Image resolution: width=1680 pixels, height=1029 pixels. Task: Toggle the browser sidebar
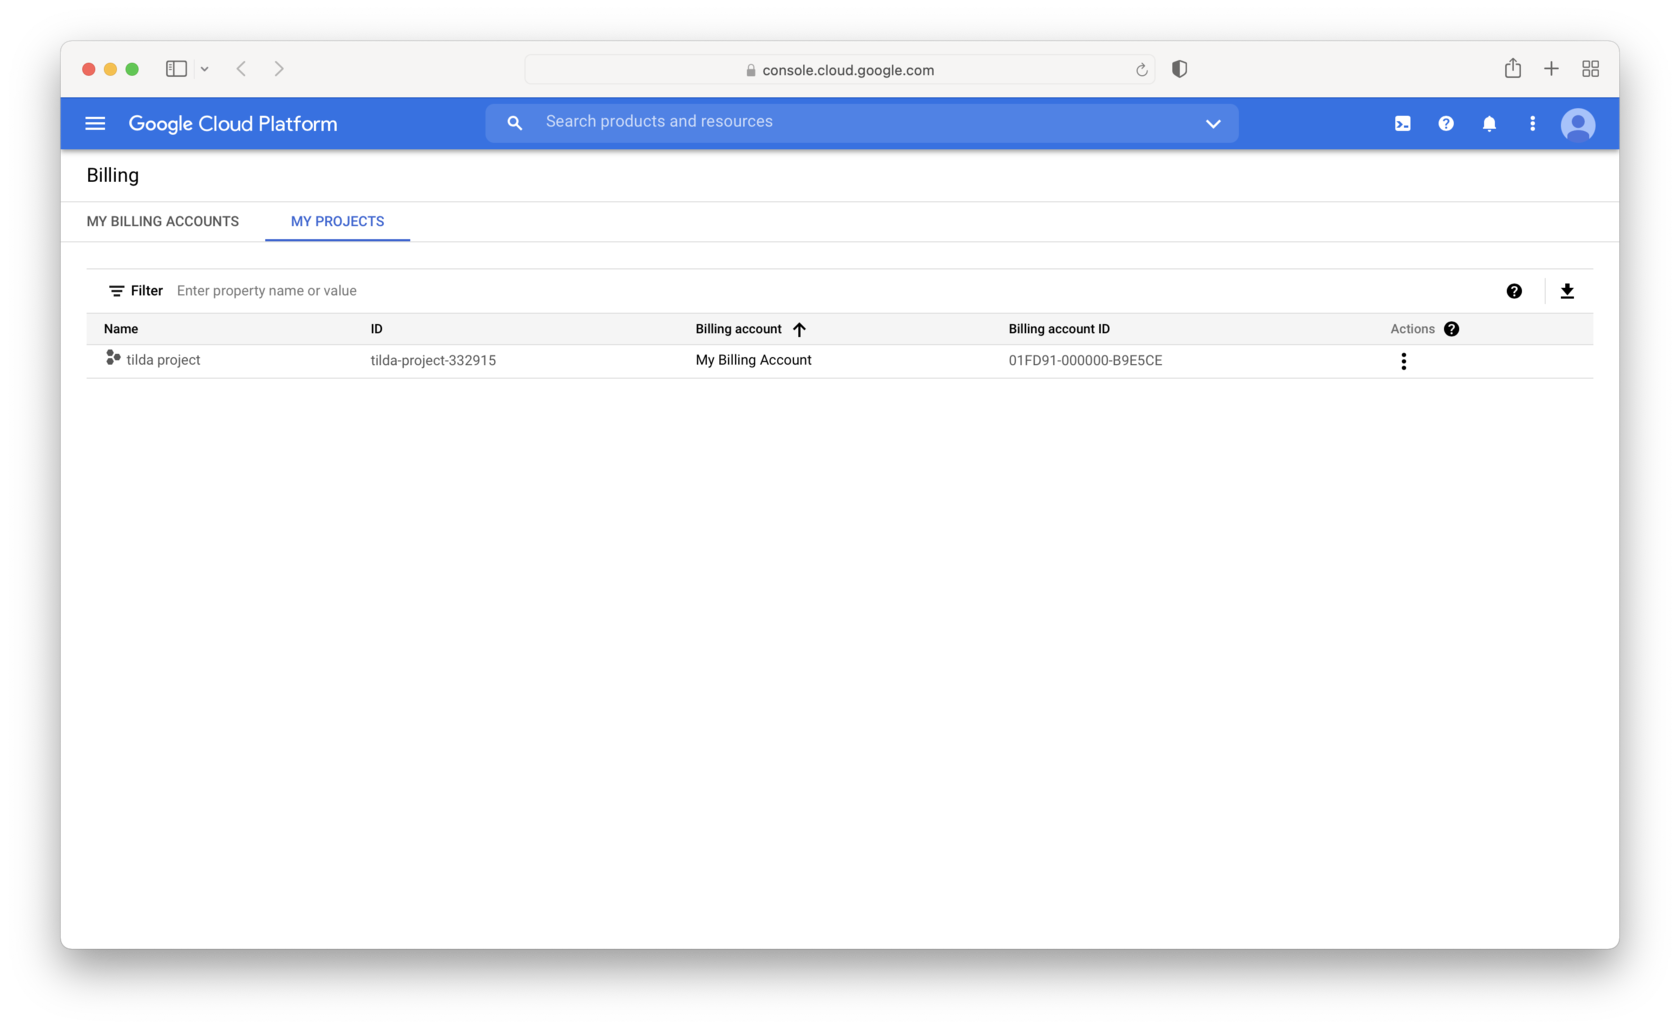pos(177,69)
